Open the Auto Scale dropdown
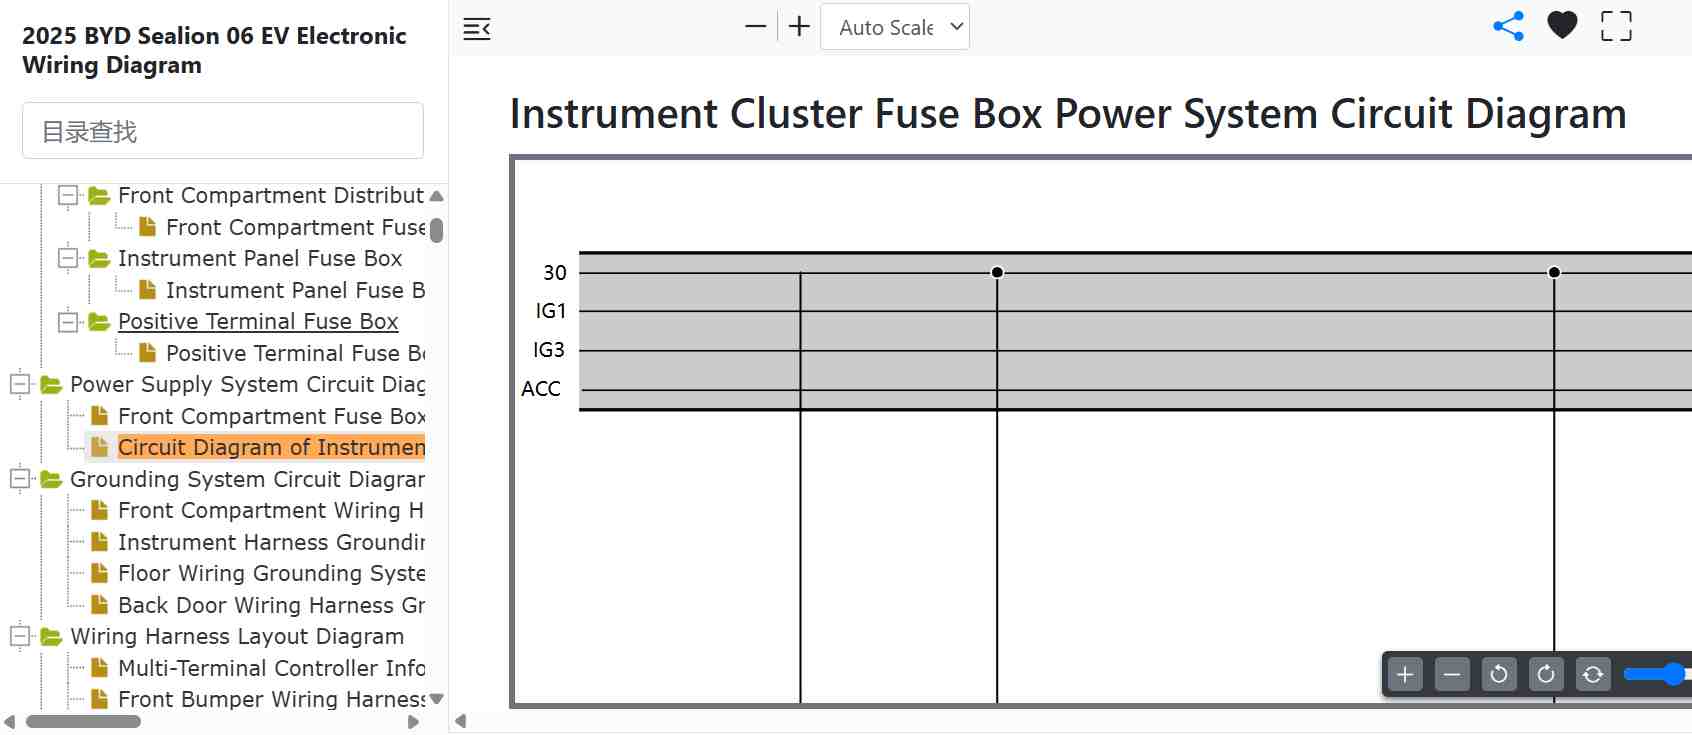Viewport: 1692px width, 735px height. pos(895,27)
